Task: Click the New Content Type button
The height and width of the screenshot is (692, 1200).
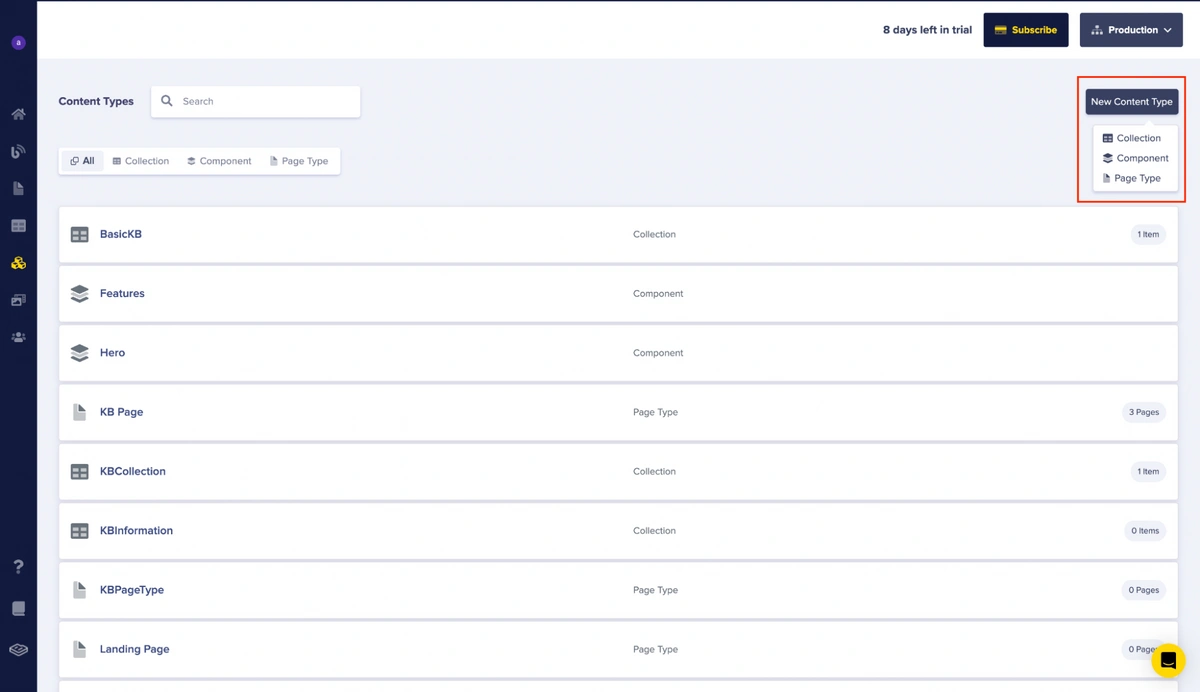Action: [x=1131, y=102]
